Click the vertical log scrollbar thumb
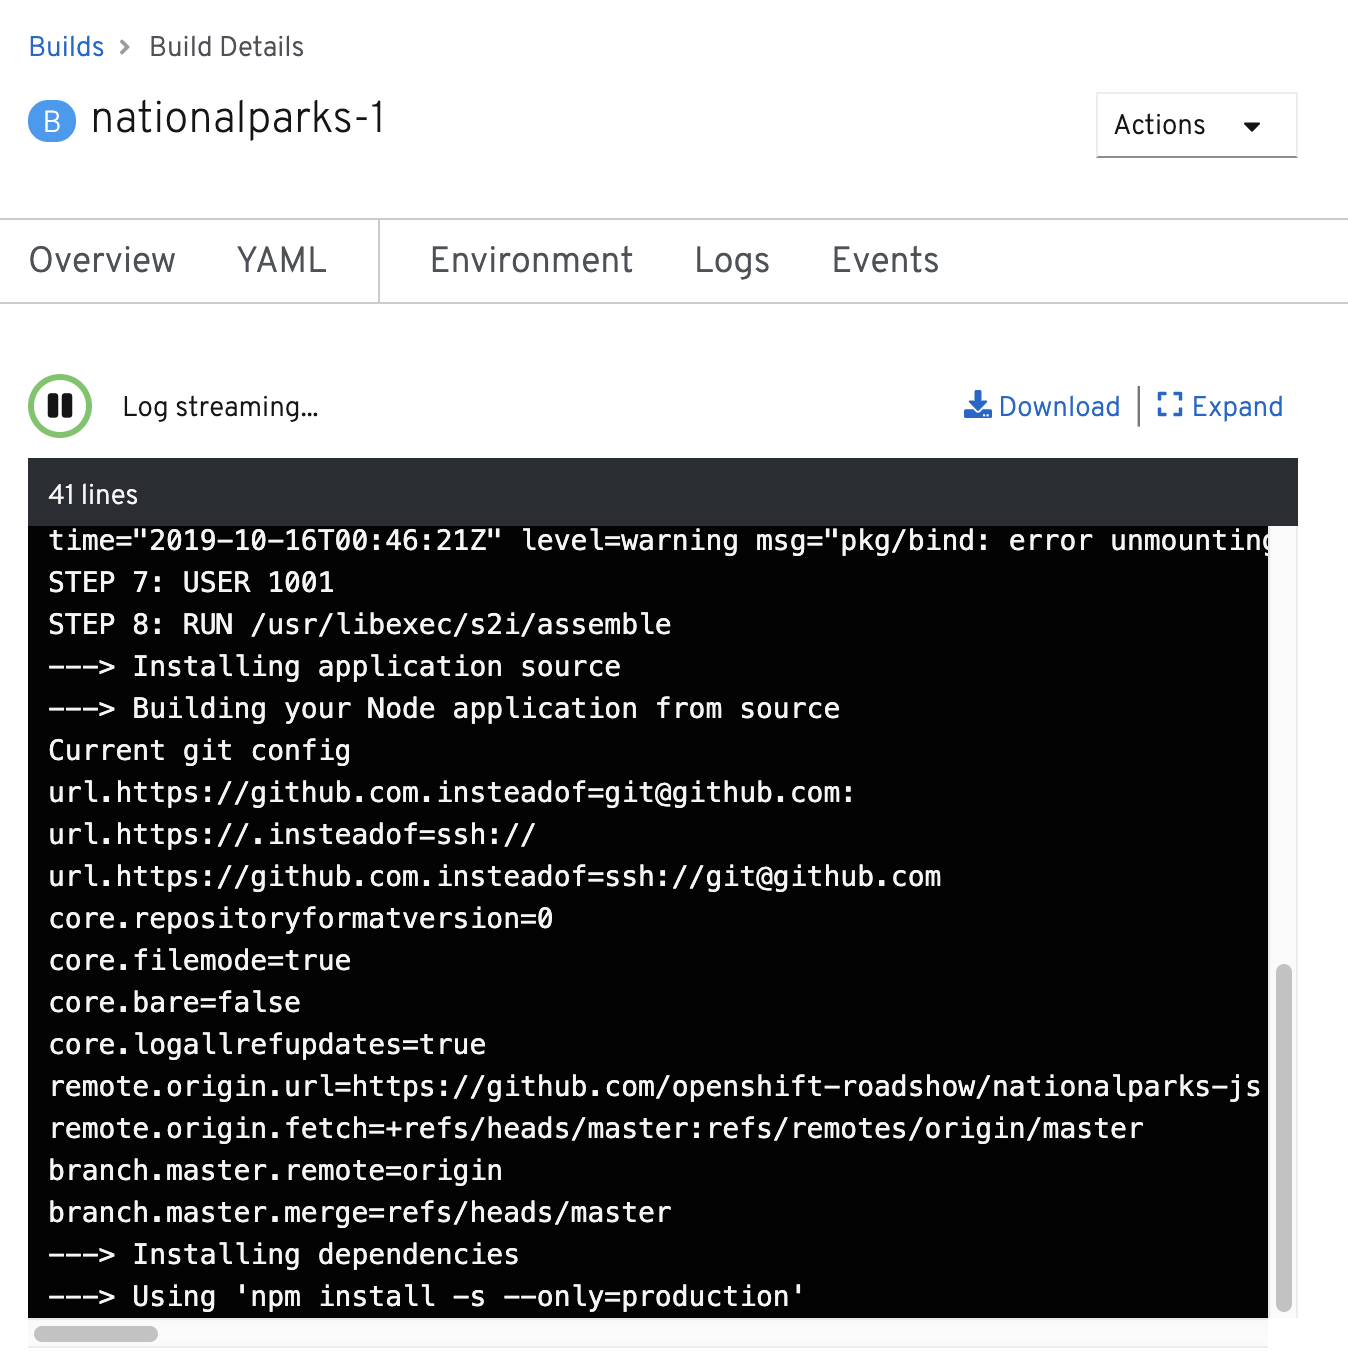The image size is (1348, 1370). coord(1284,1136)
